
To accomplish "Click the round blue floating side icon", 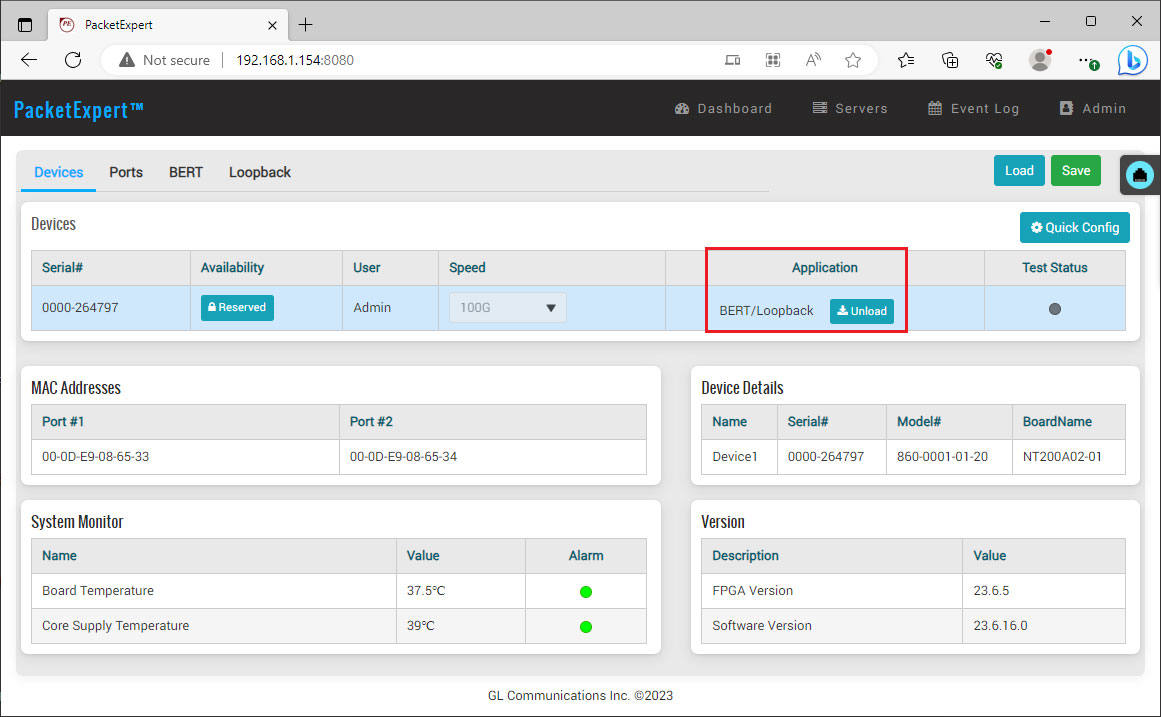I will pyautogui.click(x=1140, y=176).
